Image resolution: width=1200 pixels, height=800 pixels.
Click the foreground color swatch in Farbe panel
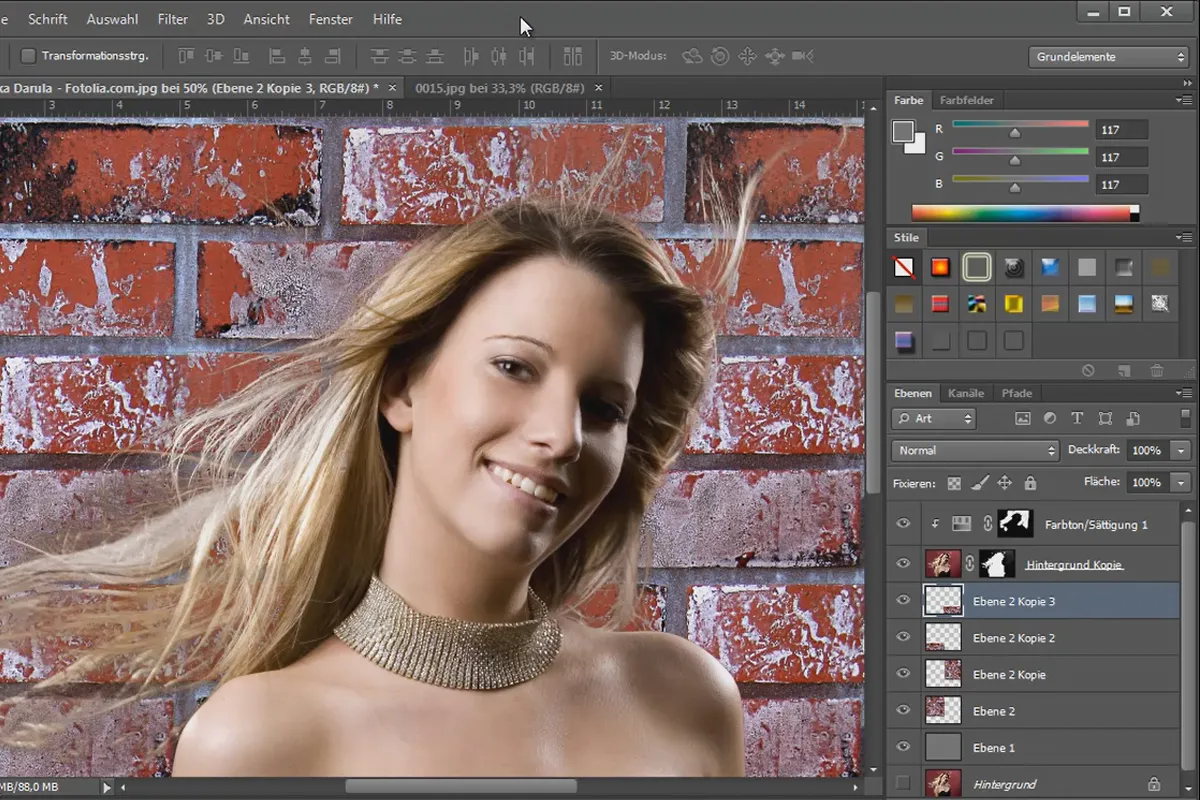tap(903, 131)
